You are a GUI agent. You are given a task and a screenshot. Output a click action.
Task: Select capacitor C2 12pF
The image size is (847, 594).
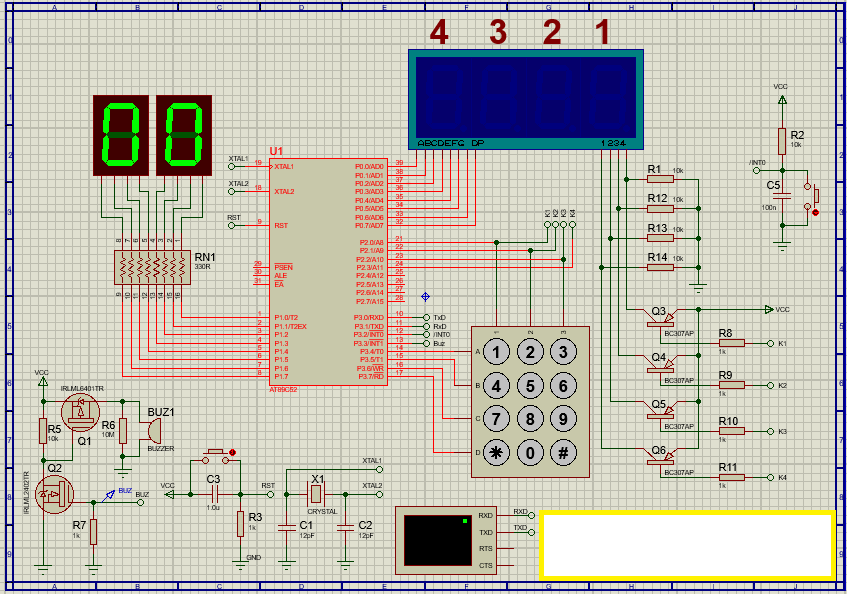(345, 527)
